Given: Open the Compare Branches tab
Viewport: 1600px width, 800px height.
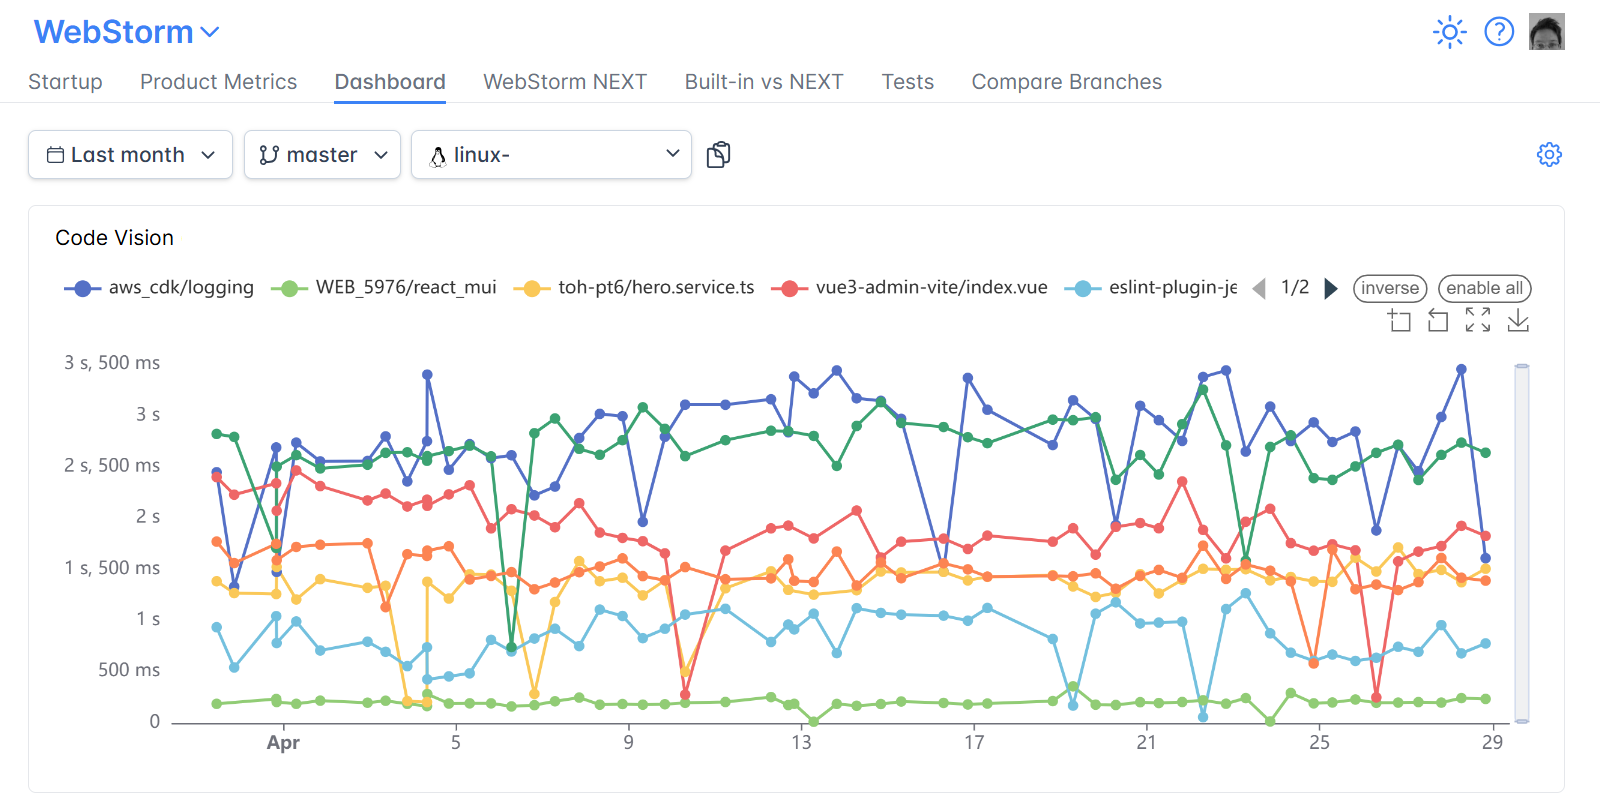Looking at the screenshot, I should [x=1066, y=82].
